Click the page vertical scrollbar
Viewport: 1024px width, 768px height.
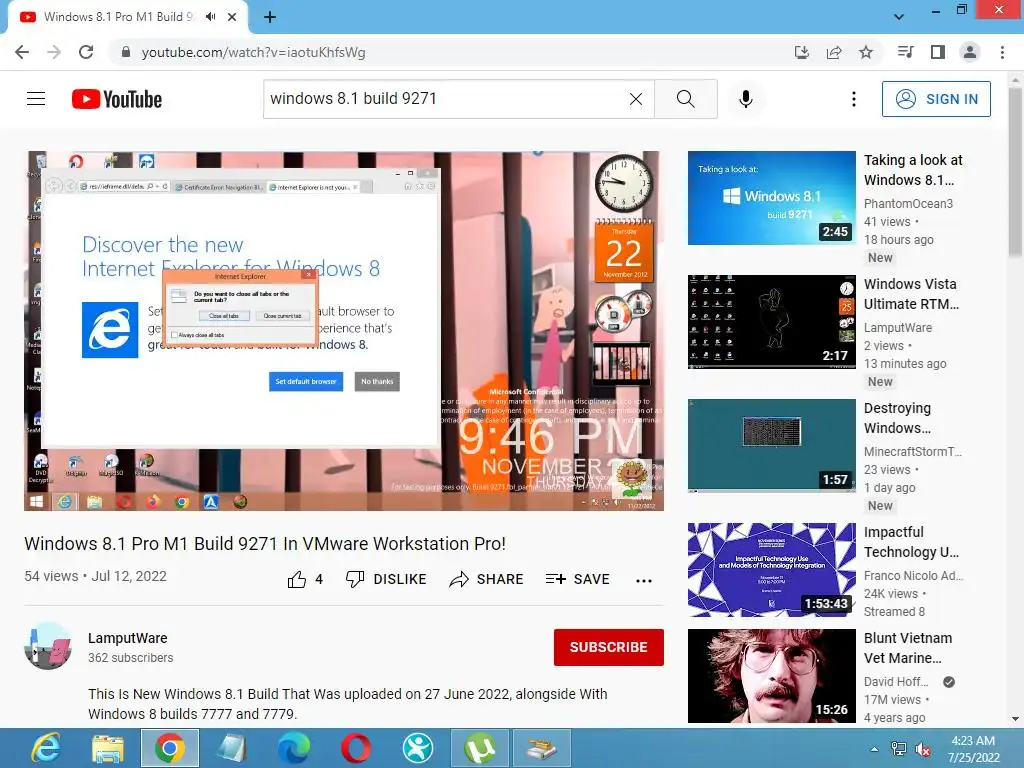coord(1015,172)
